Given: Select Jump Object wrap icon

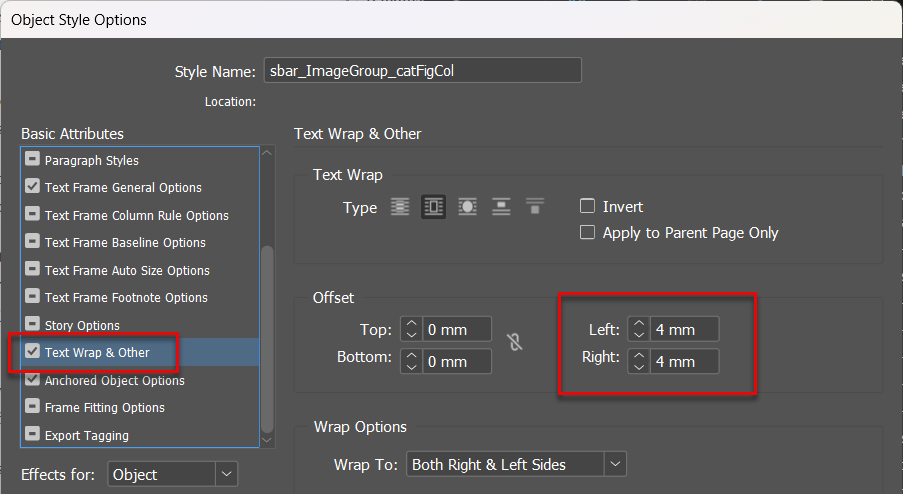Looking at the screenshot, I should [x=501, y=206].
